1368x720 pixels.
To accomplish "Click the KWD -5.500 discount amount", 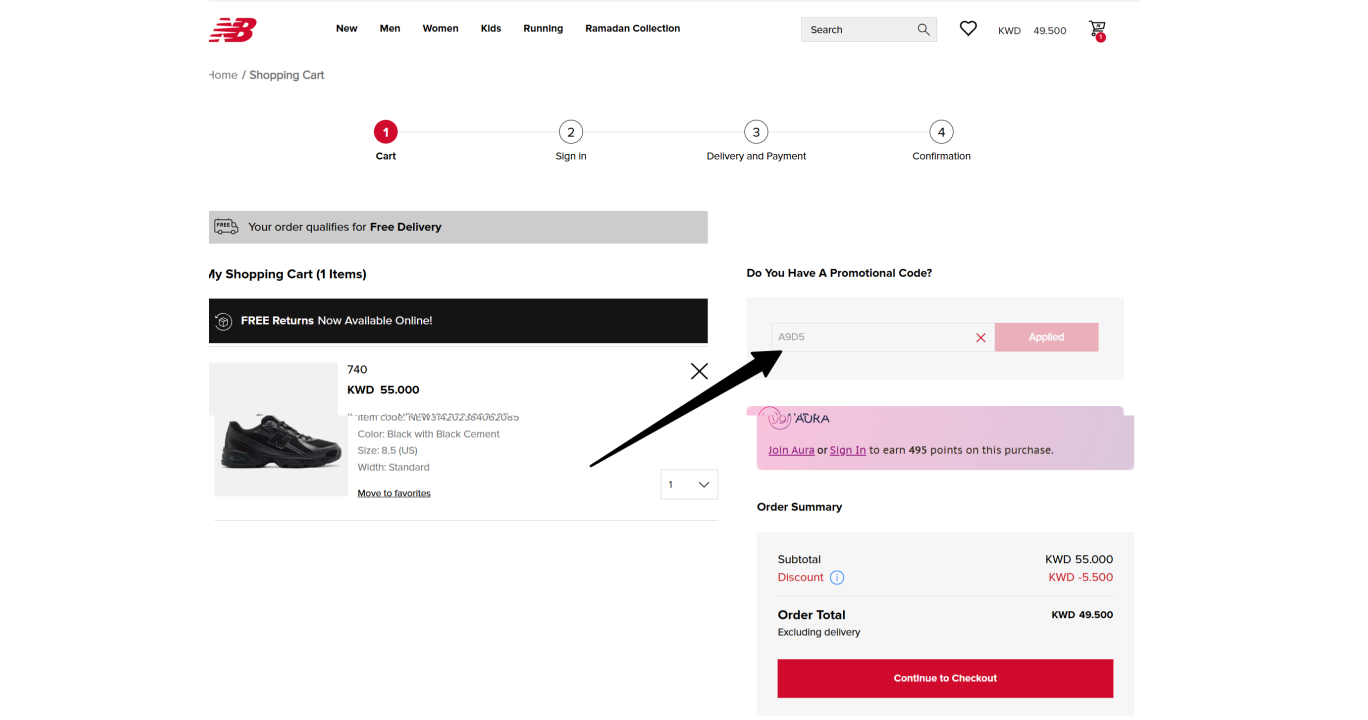I will pos(1080,577).
